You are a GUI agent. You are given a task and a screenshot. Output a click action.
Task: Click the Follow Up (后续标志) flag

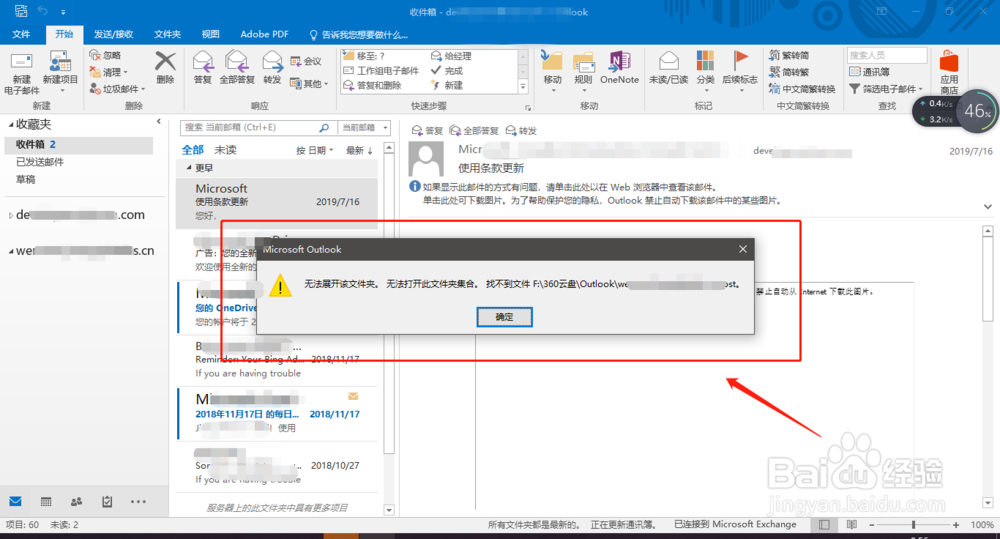740,61
